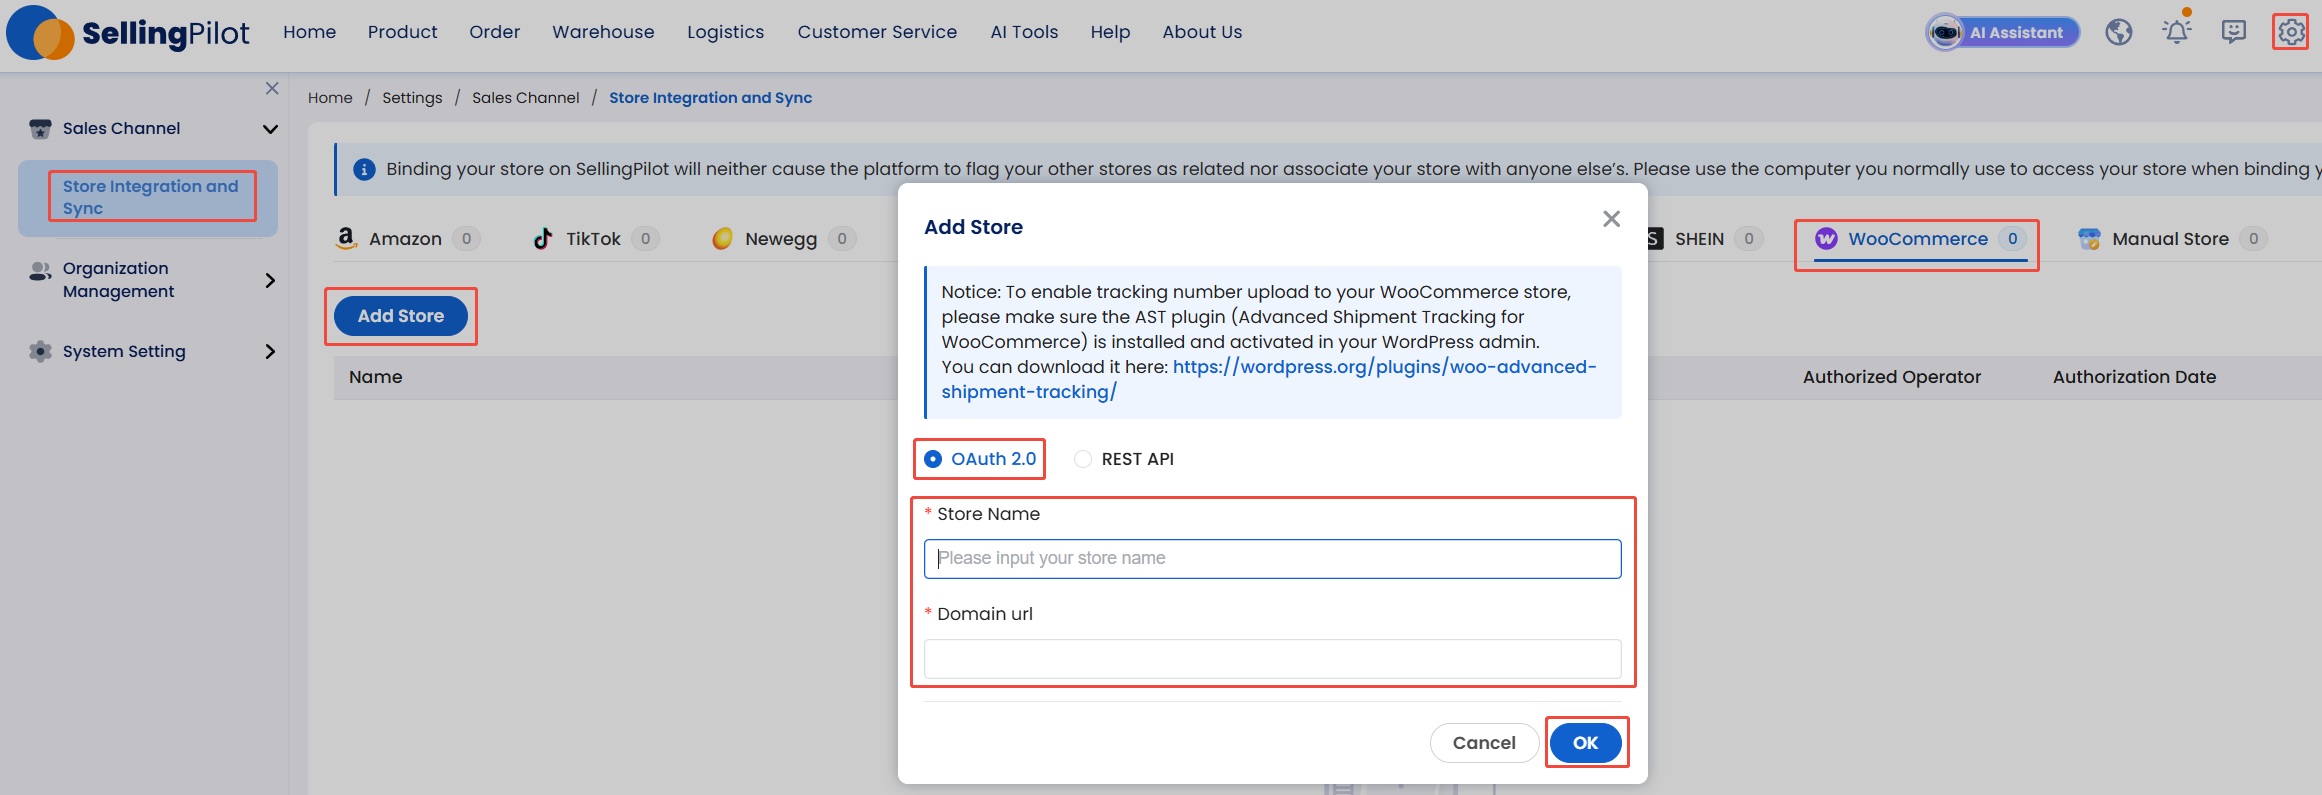Screen dimensions: 2322x795
Task: Click the Sales Channel store icon
Action: 40,129
